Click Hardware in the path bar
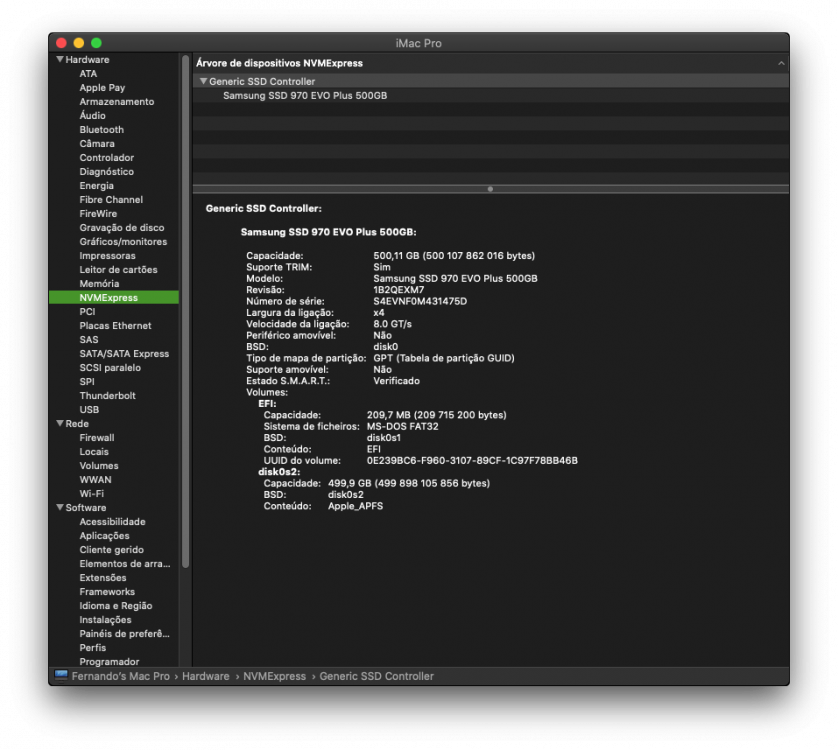838x750 pixels. click(x=205, y=676)
